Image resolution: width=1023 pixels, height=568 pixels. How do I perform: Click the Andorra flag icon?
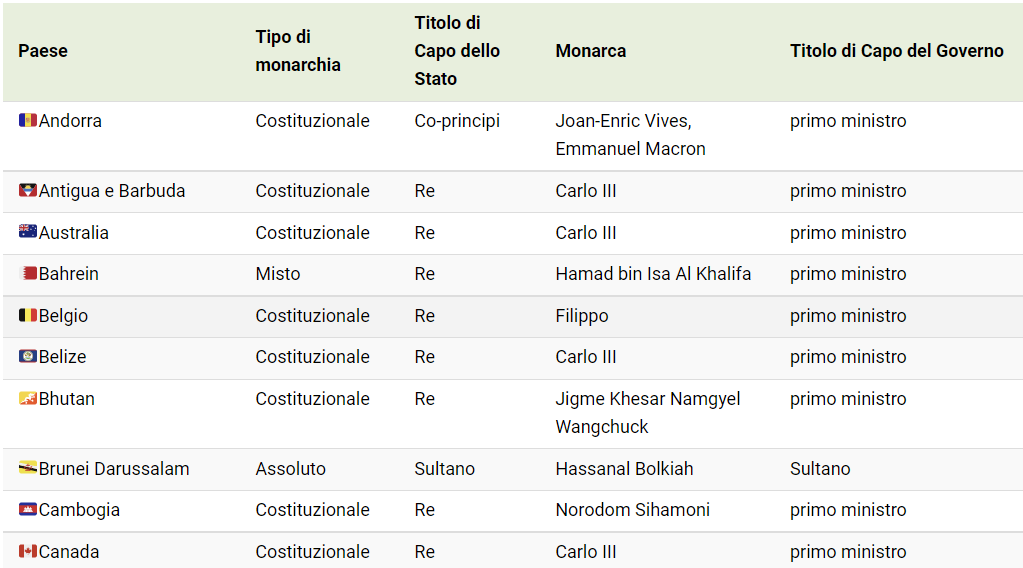(x=28, y=121)
